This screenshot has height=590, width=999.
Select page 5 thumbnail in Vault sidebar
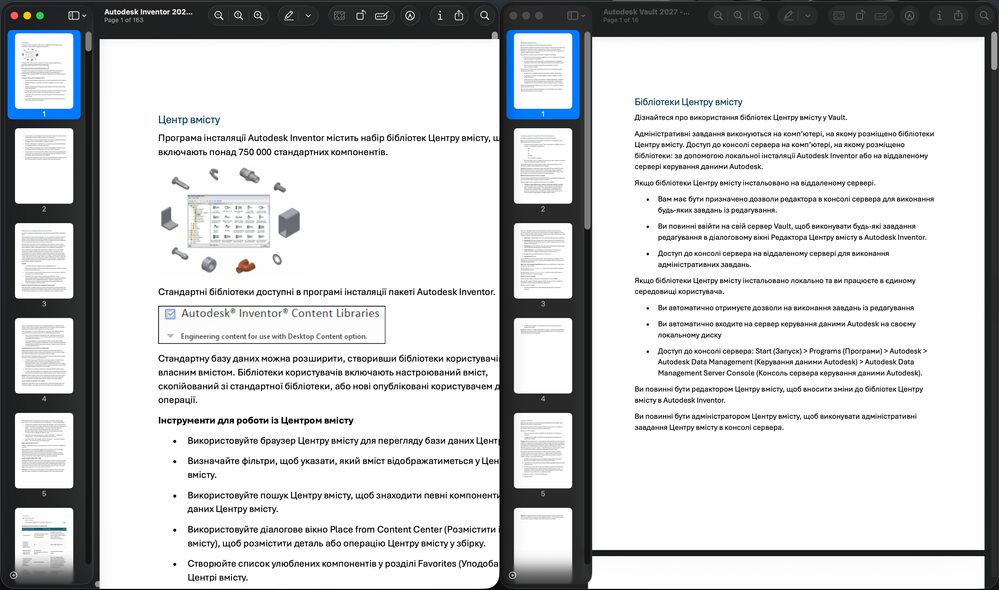click(x=543, y=450)
